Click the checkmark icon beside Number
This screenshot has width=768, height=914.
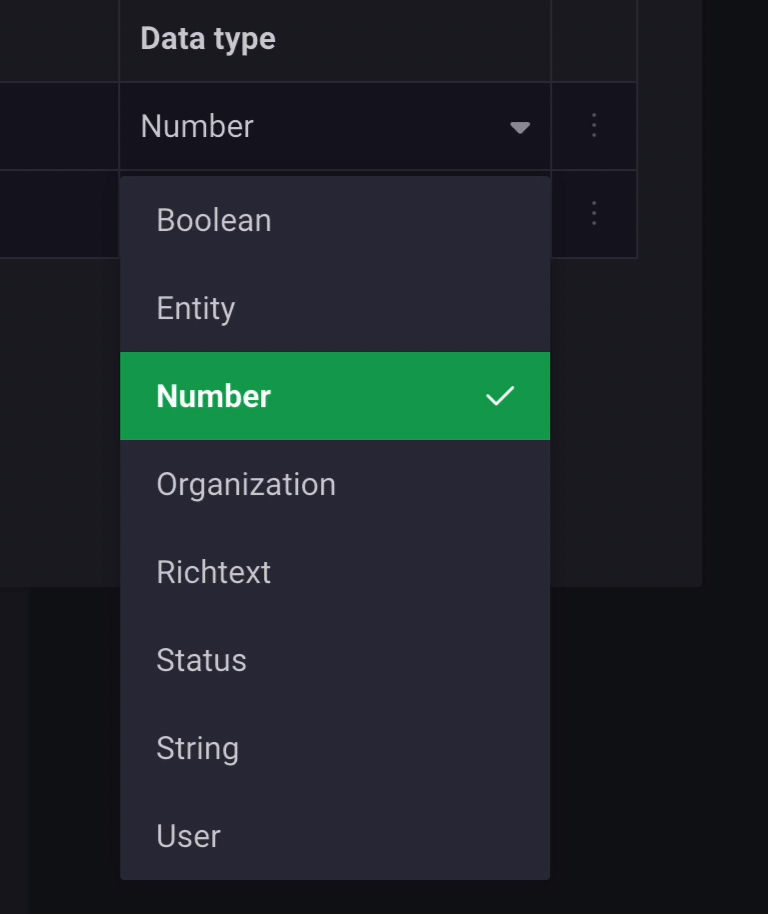click(500, 396)
